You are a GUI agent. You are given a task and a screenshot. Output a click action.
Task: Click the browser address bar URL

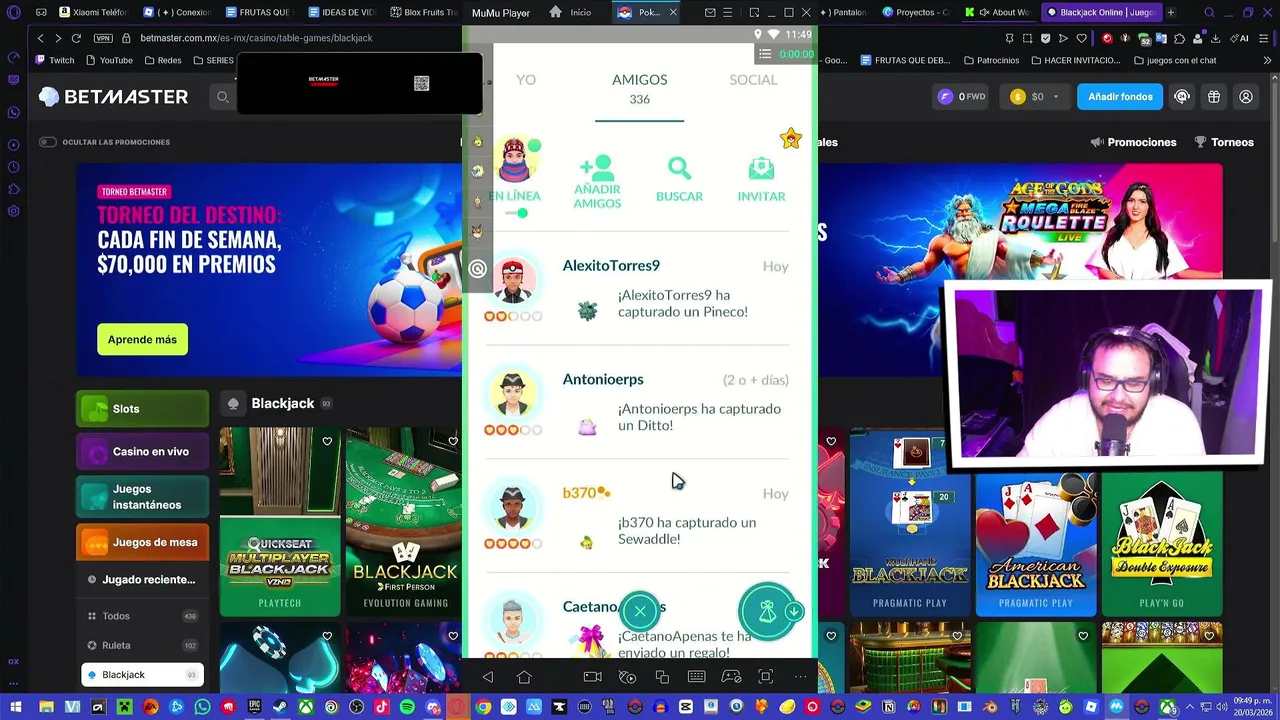(256, 38)
